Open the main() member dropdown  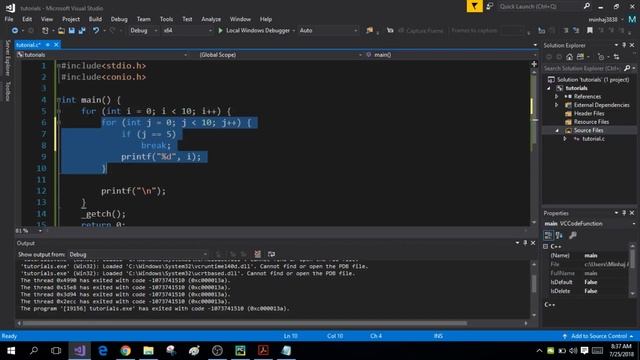451,55
